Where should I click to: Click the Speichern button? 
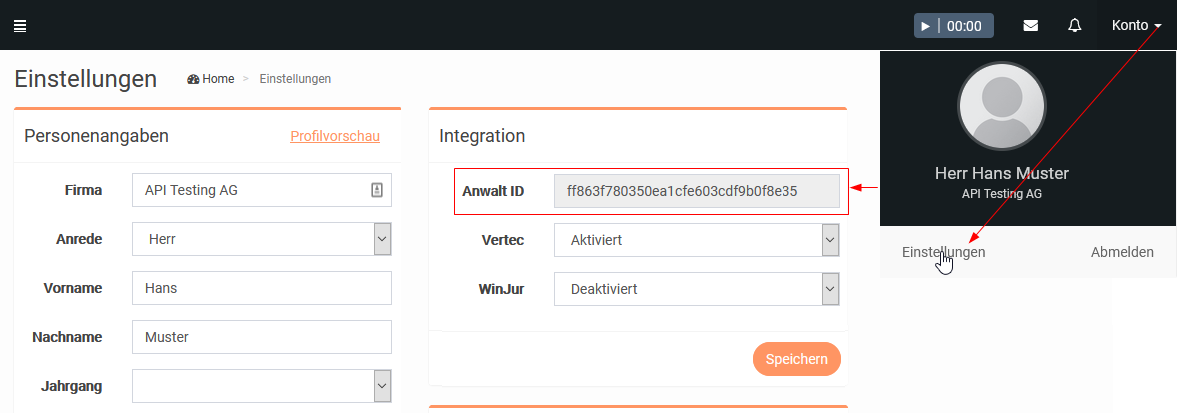coord(796,359)
